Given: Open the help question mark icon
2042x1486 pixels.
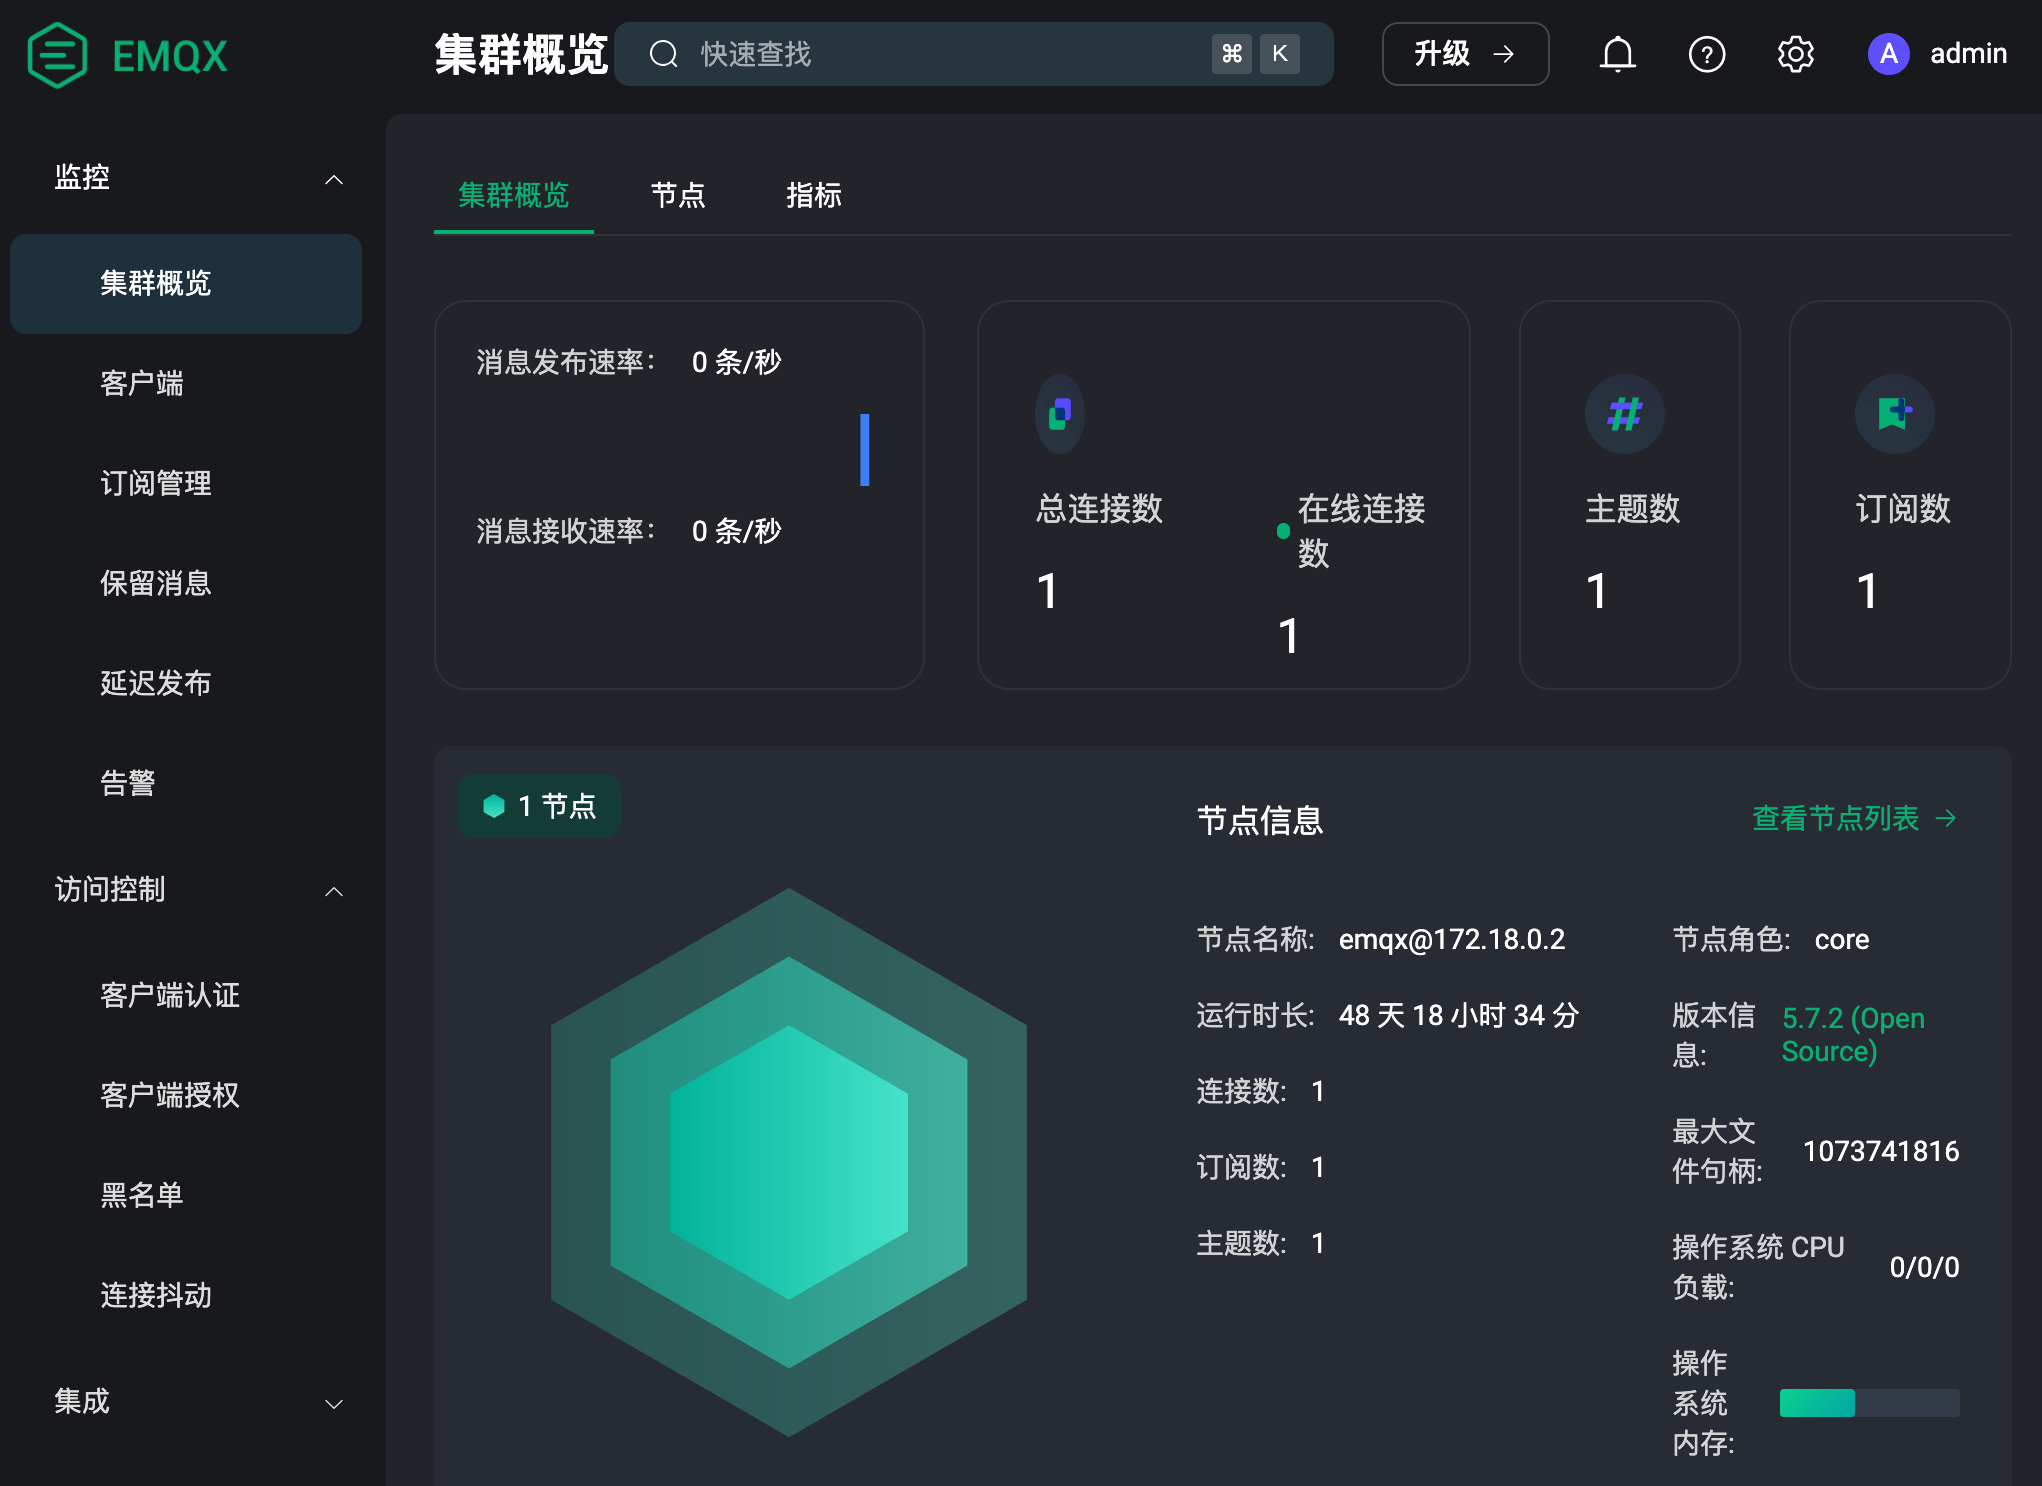Looking at the screenshot, I should (x=1706, y=54).
